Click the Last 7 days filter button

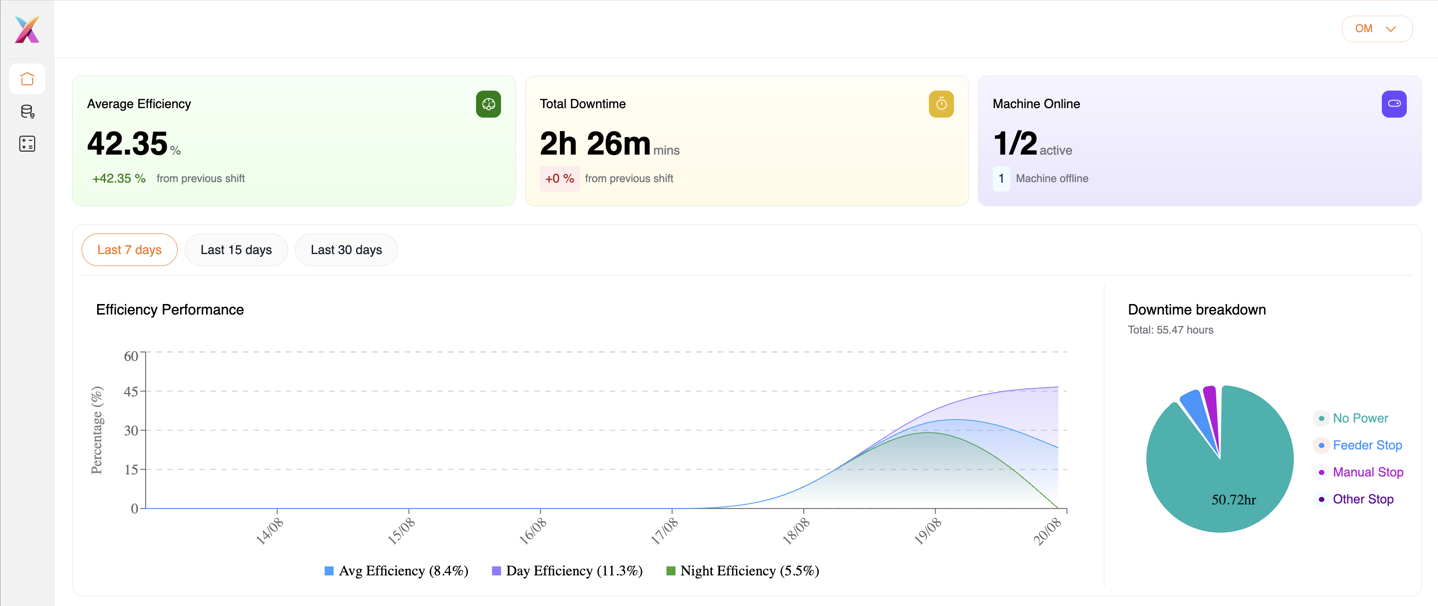pyautogui.click(x=129, y=249)
